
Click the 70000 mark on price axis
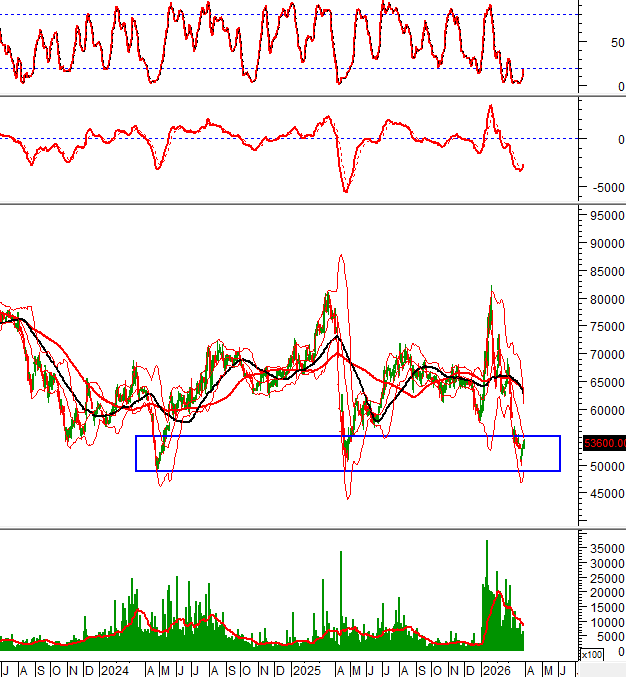tap(602, 355)
